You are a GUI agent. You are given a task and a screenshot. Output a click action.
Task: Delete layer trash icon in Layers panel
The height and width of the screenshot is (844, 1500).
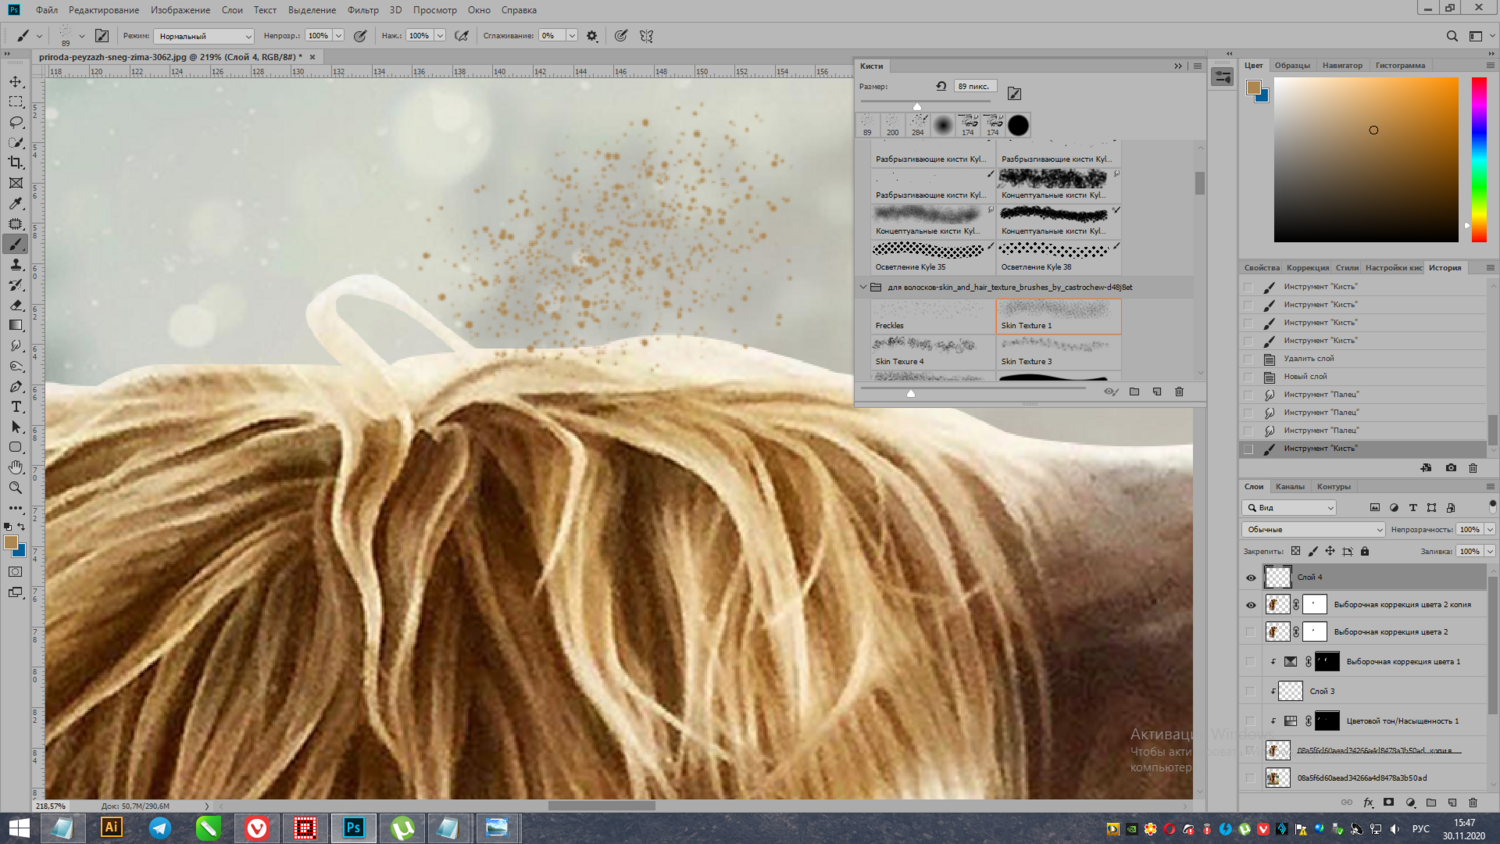pos(1473,803)
